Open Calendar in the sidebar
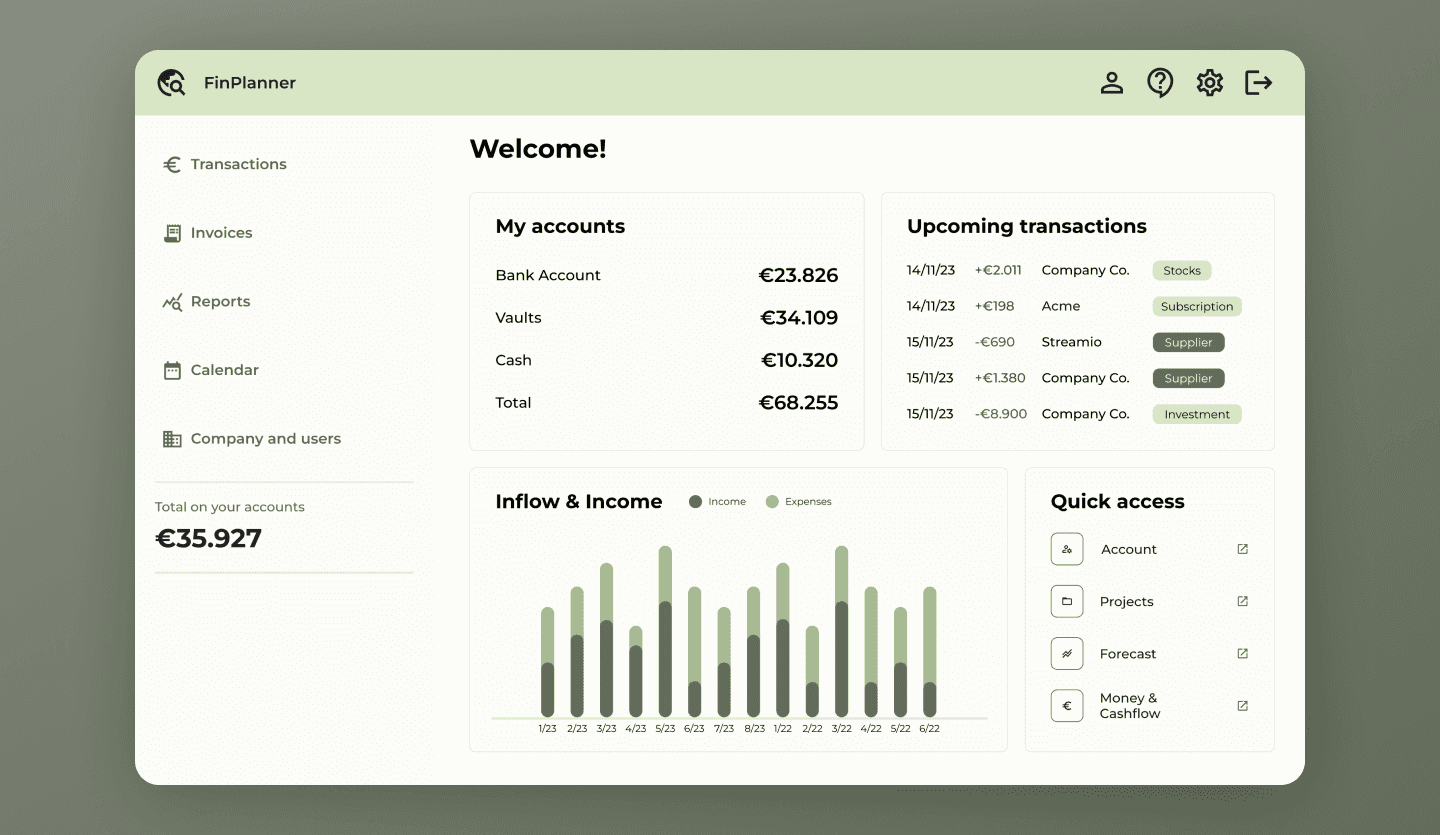Screen dimensions: 1440x835 click(223, 370)
